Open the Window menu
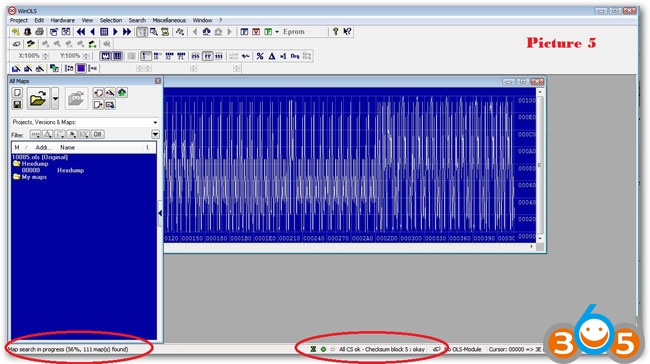 [x=202, y=20]
